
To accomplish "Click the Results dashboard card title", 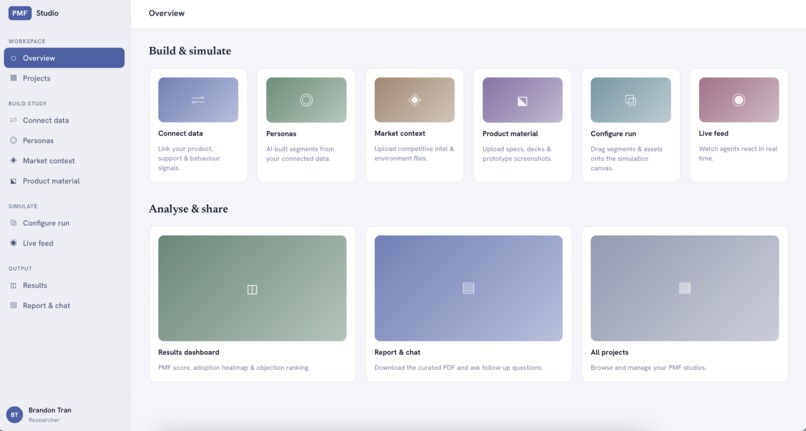I will pos(189,352).
